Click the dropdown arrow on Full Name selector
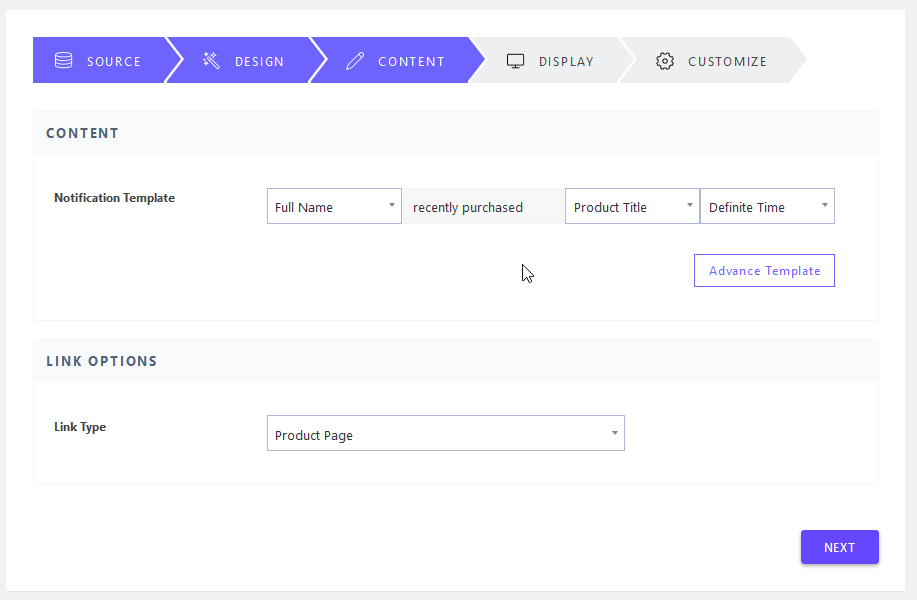 [x=391, y=206]
